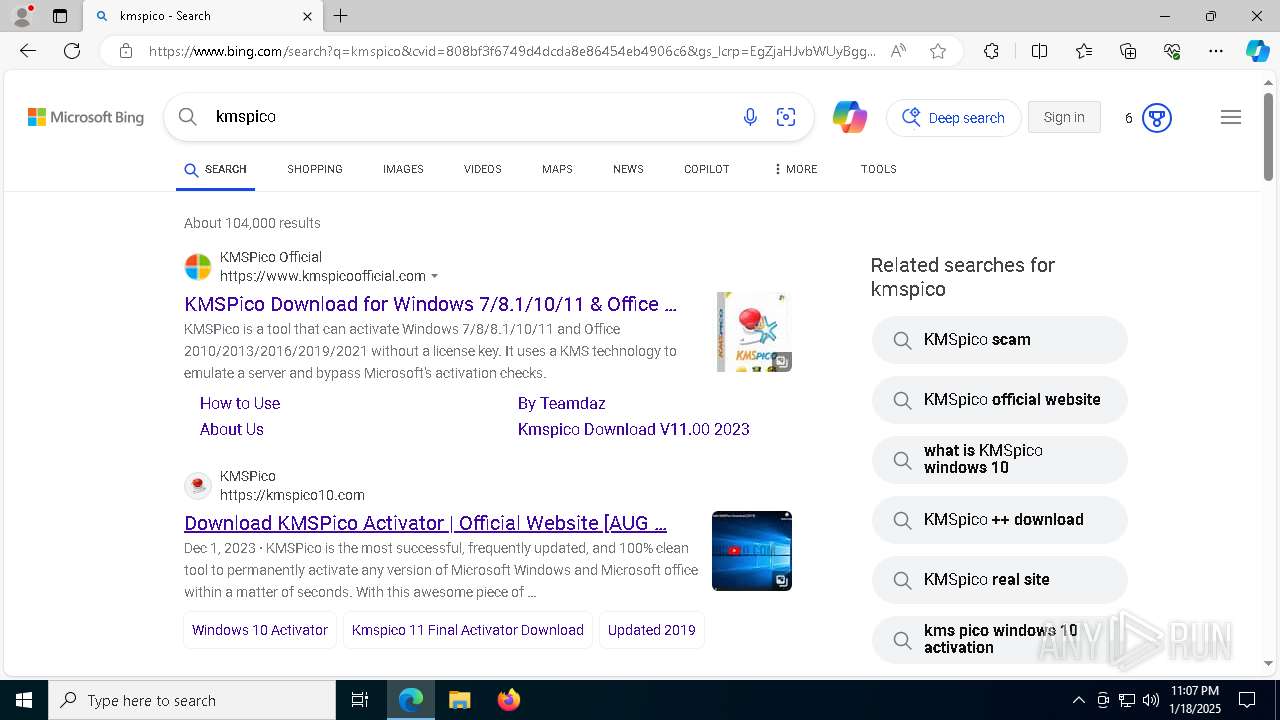Open the Collections icon
The width and height of the screenshot is (1280, 720).
[x=1128, y=51]
